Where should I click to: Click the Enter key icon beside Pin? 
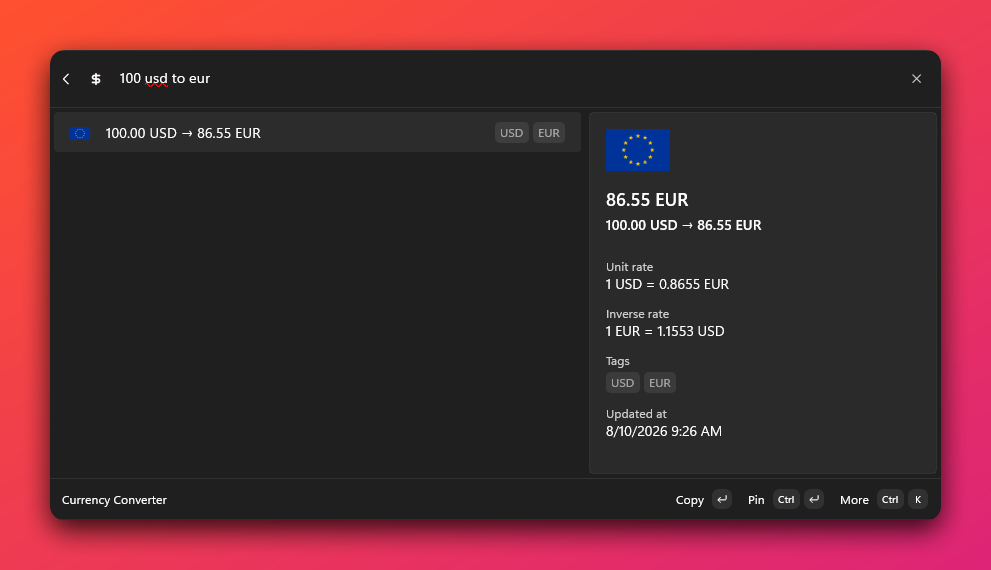pos(814,499)
